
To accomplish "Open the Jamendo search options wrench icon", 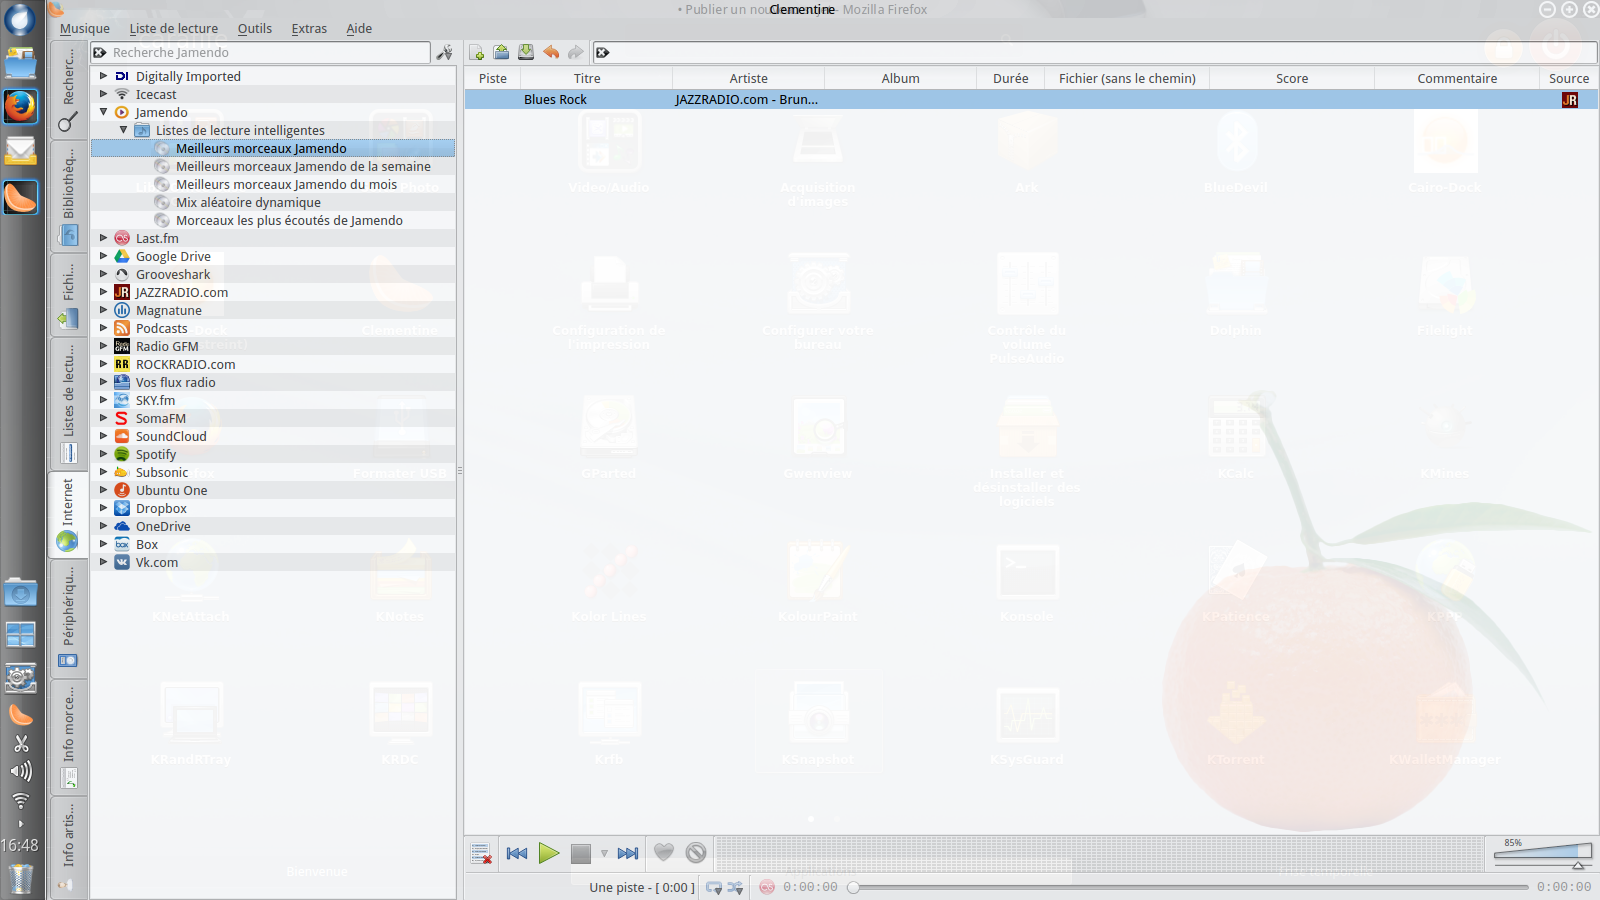I will (x=445, y=53).
